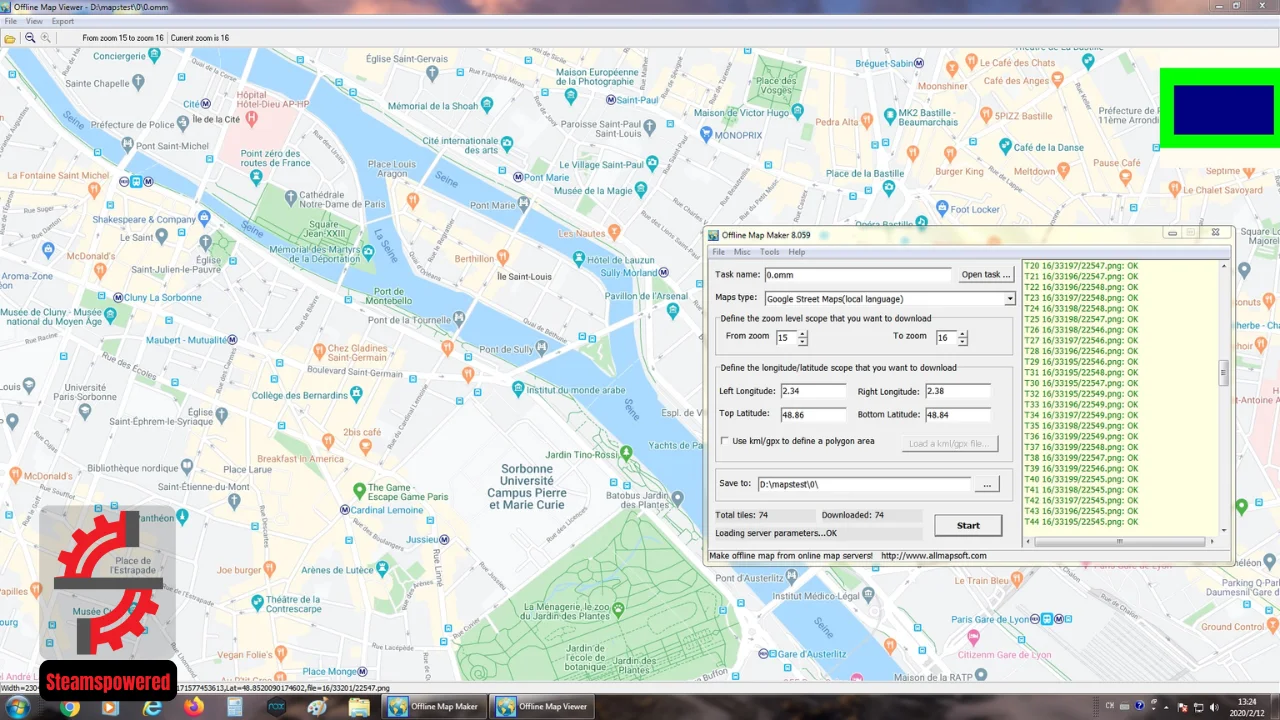
Task: Launch Internet Explorer from the taskbar
Action: pyautogui.click(x=152, y=707)
